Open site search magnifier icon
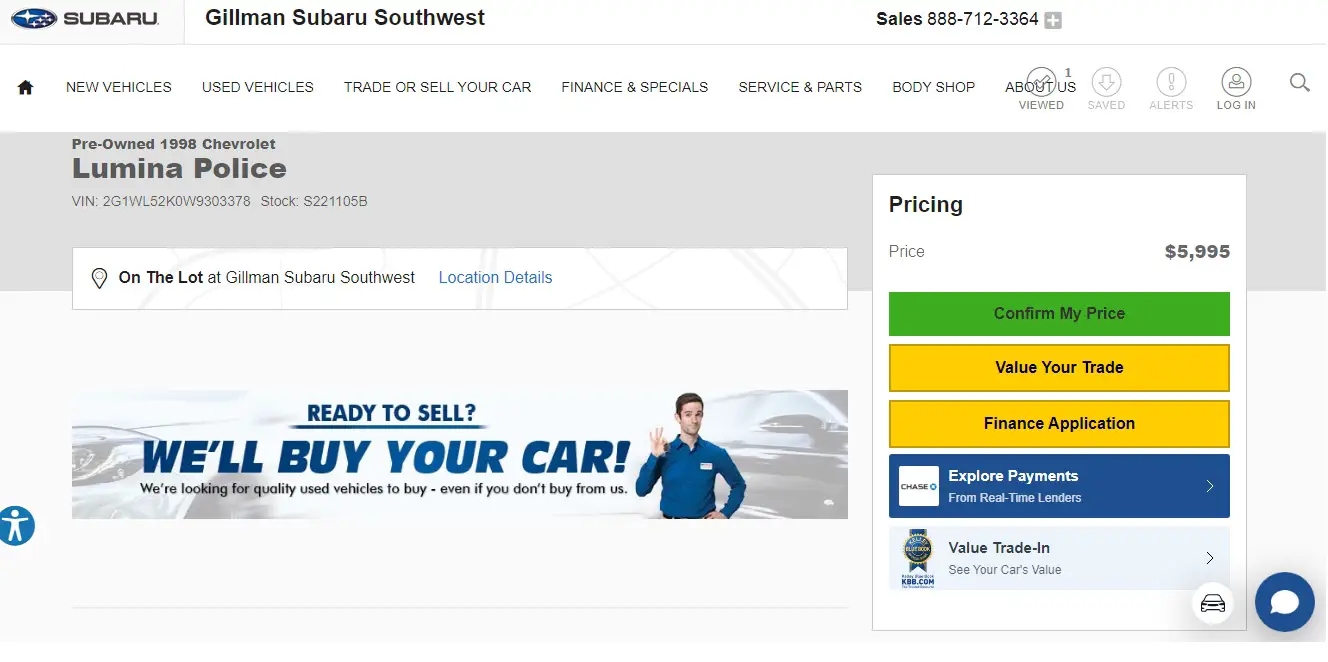The width and height of the screenshot is (1328, 662). 1299,83
